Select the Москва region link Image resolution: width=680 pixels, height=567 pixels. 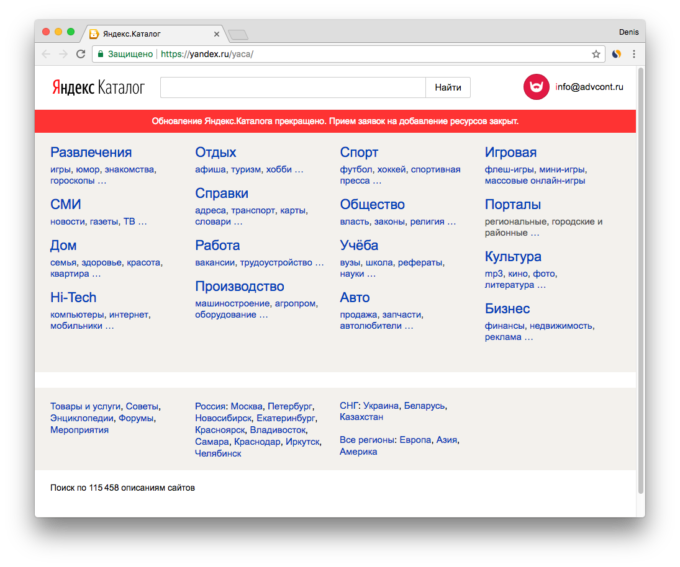pyautogui.click(x=246, y=406)
